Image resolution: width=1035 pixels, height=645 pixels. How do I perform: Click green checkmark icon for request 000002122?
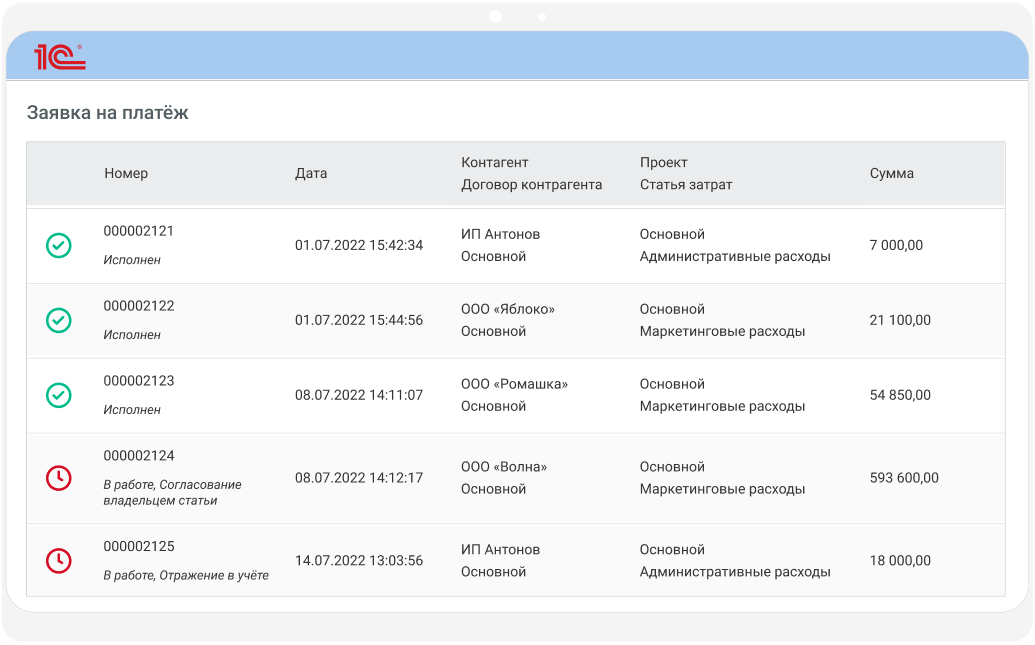pos(59,320)
